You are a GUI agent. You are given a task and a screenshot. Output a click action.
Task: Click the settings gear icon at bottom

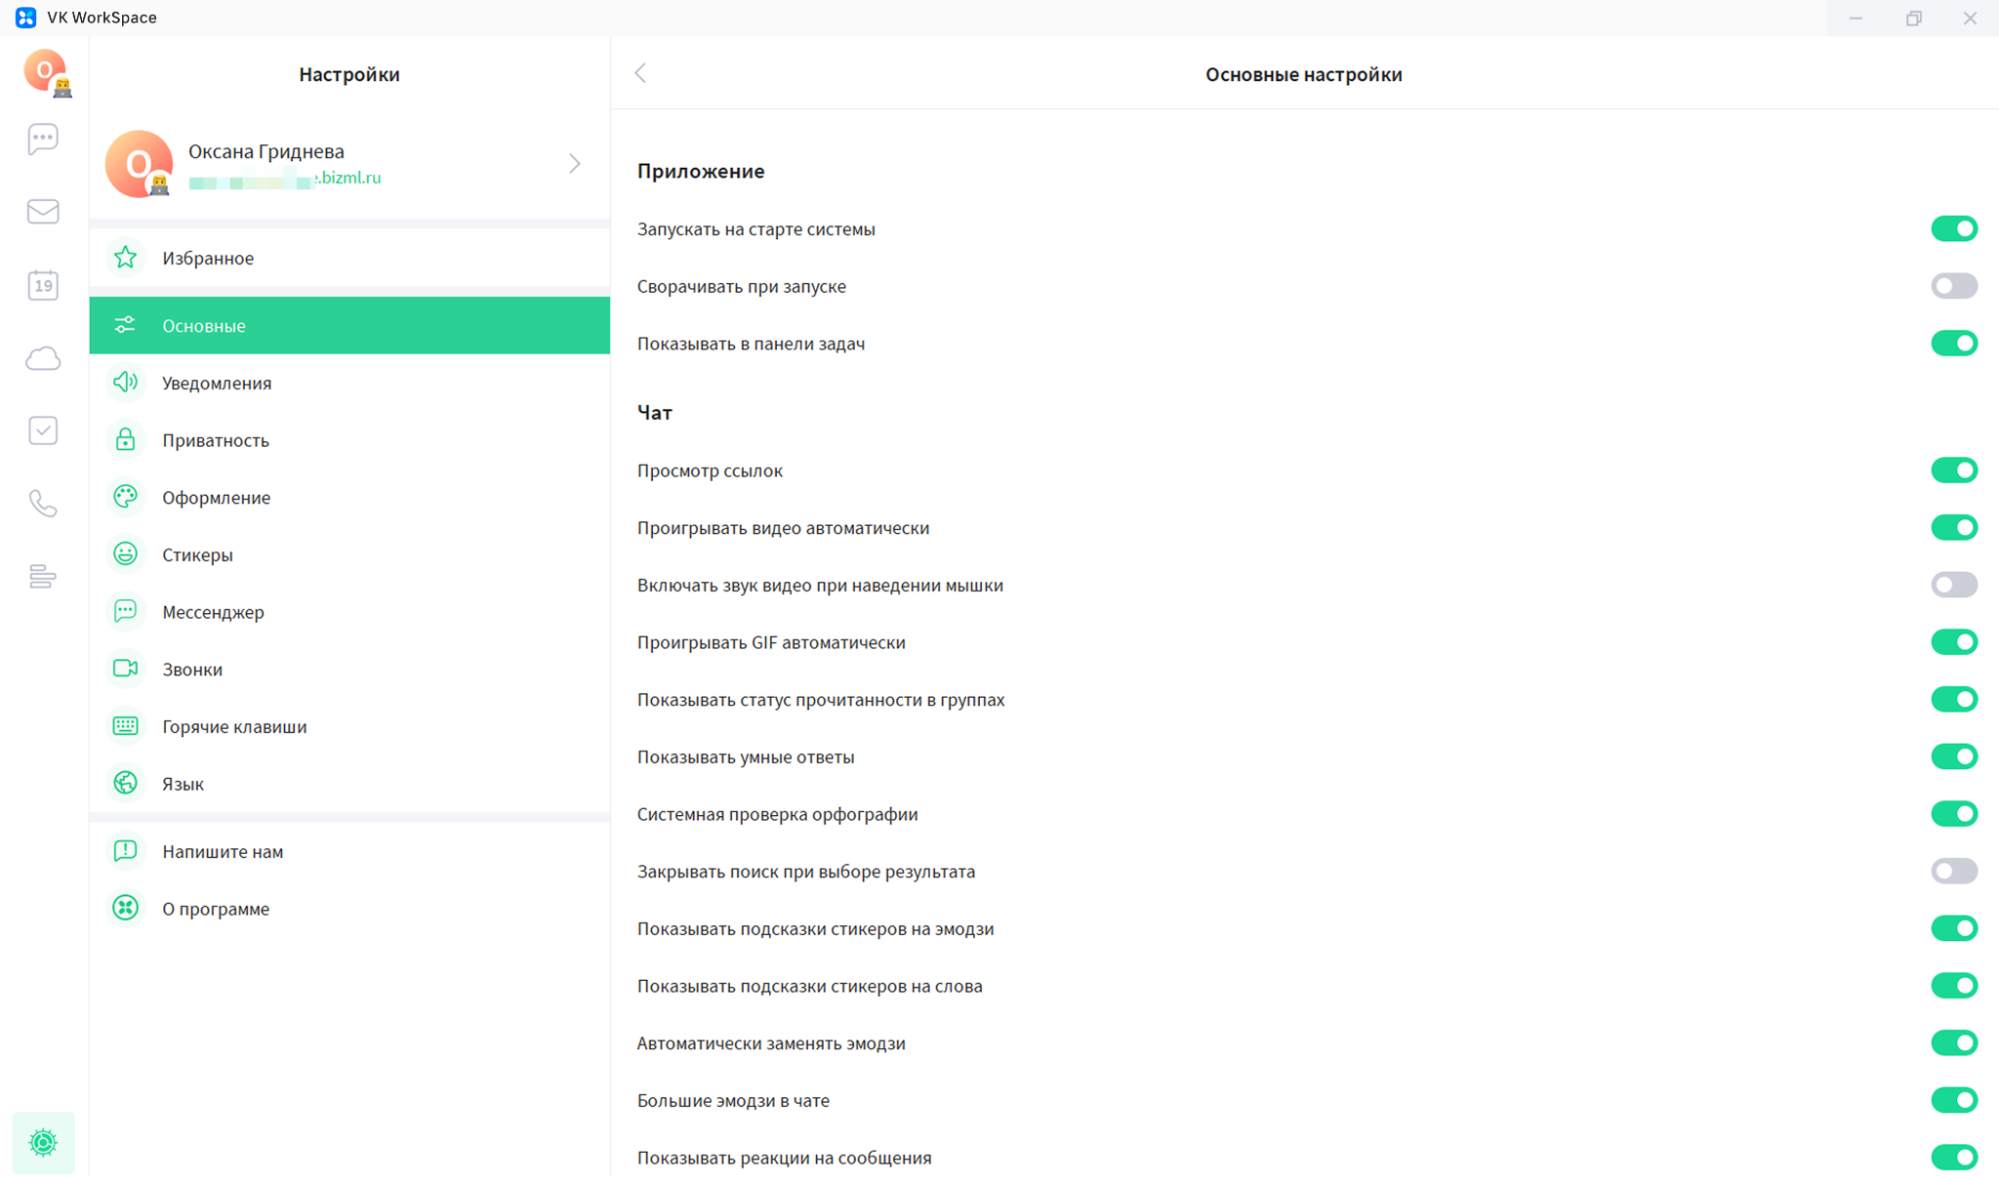click(x=43, y=1142)
